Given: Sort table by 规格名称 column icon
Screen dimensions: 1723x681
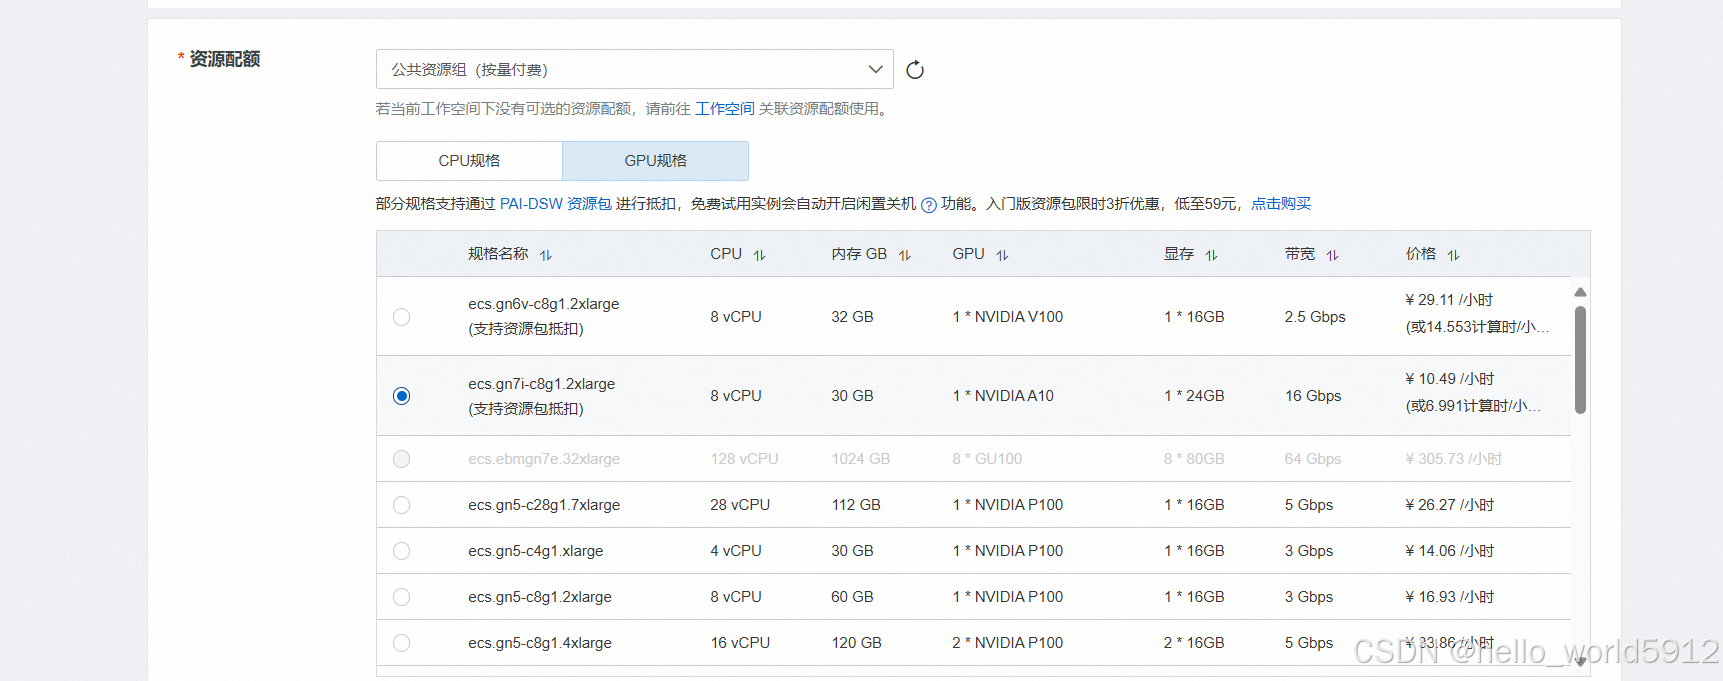Looking at the screenshot, I should 546,255.
